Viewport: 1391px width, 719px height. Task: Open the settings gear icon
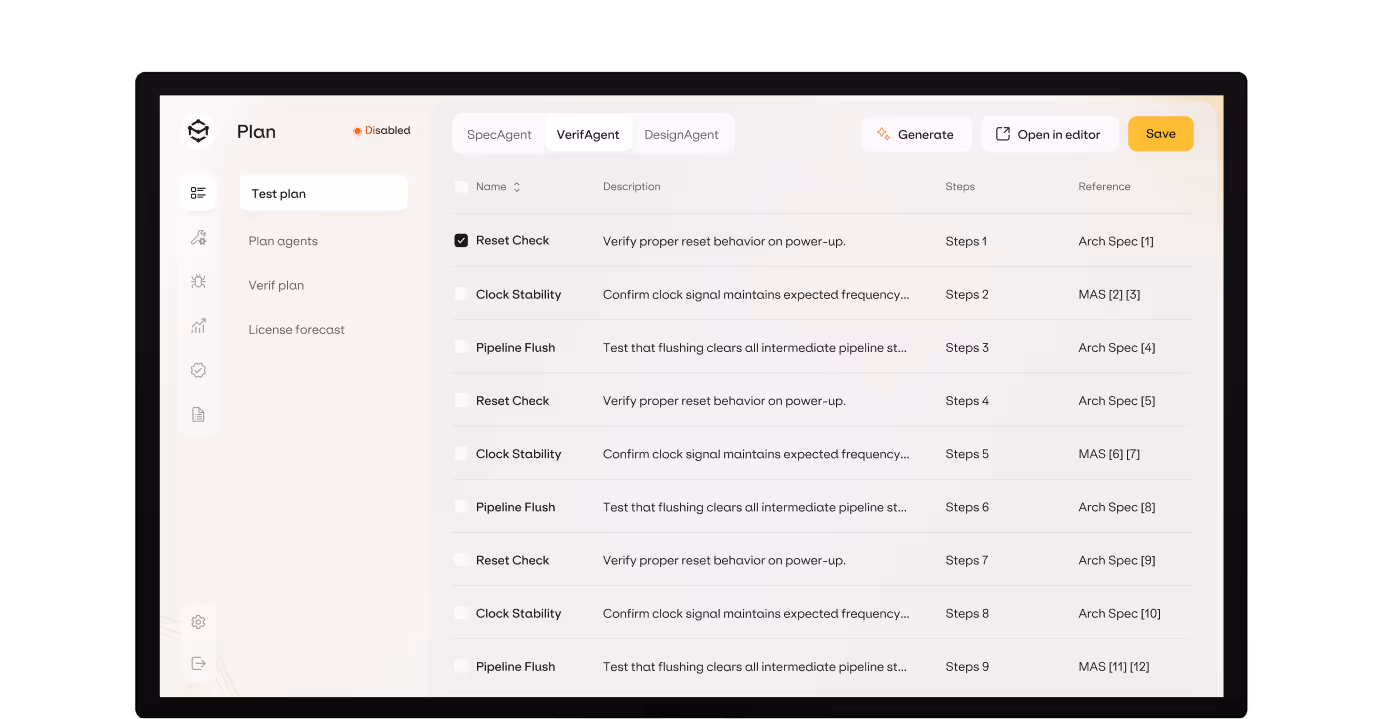(198, 622)
